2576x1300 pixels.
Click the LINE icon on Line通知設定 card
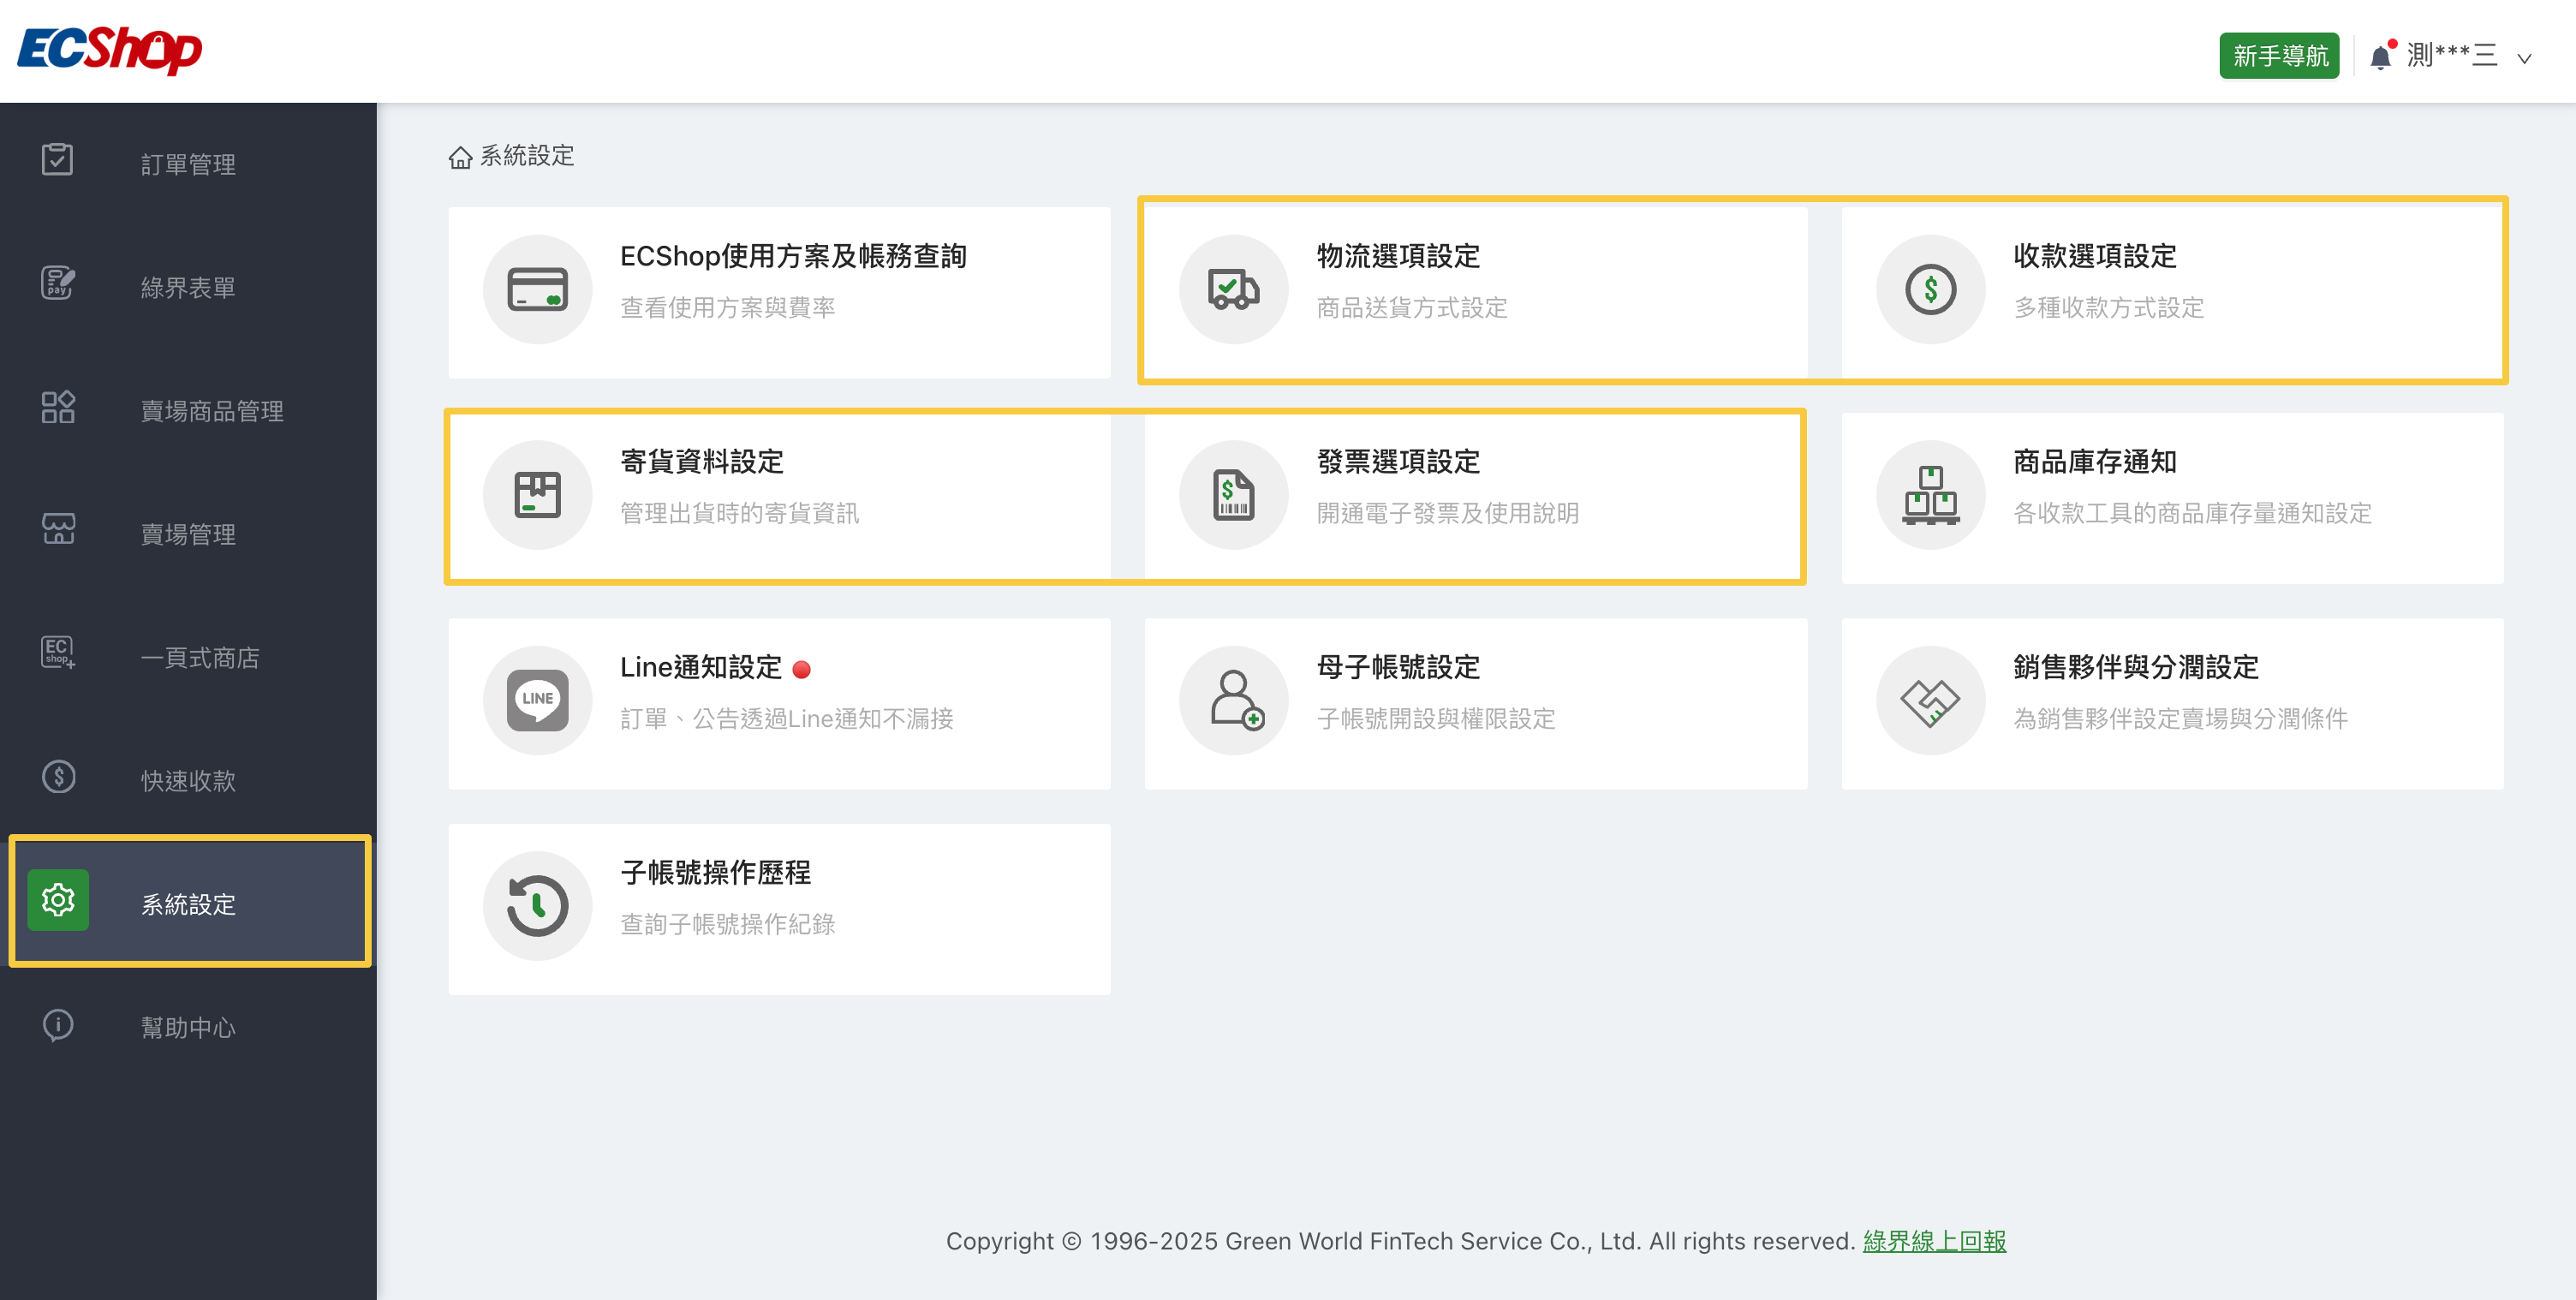(537, 700)
